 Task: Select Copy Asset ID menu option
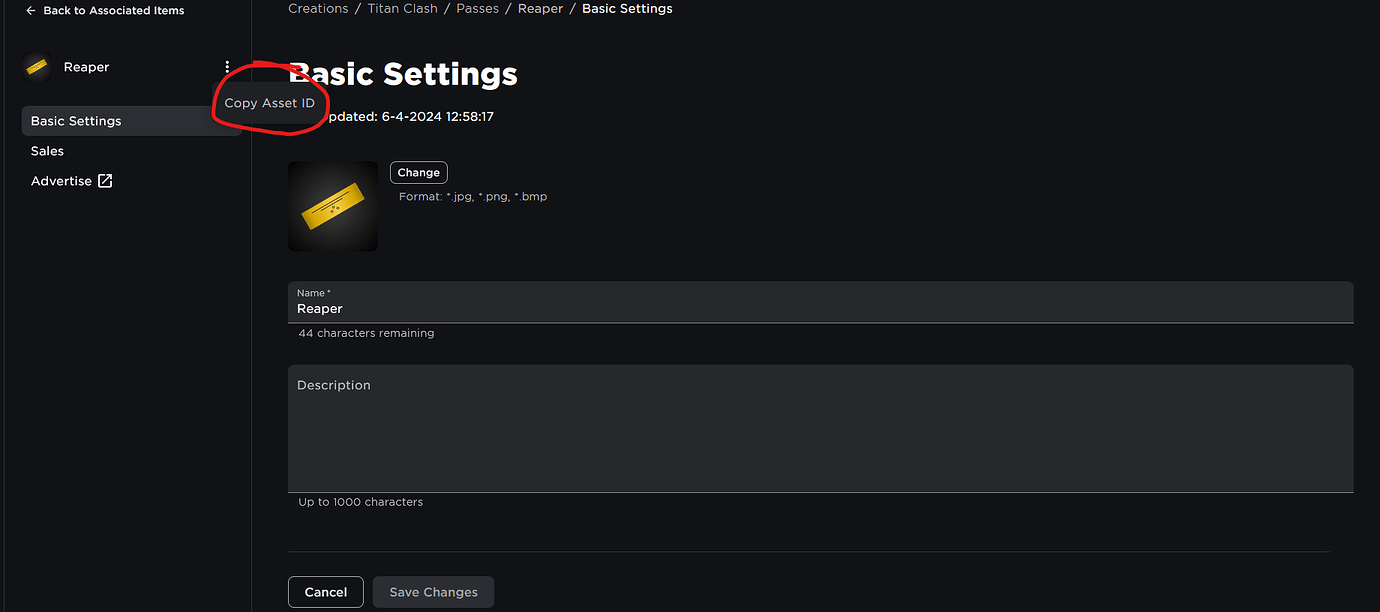pos(269,103)
